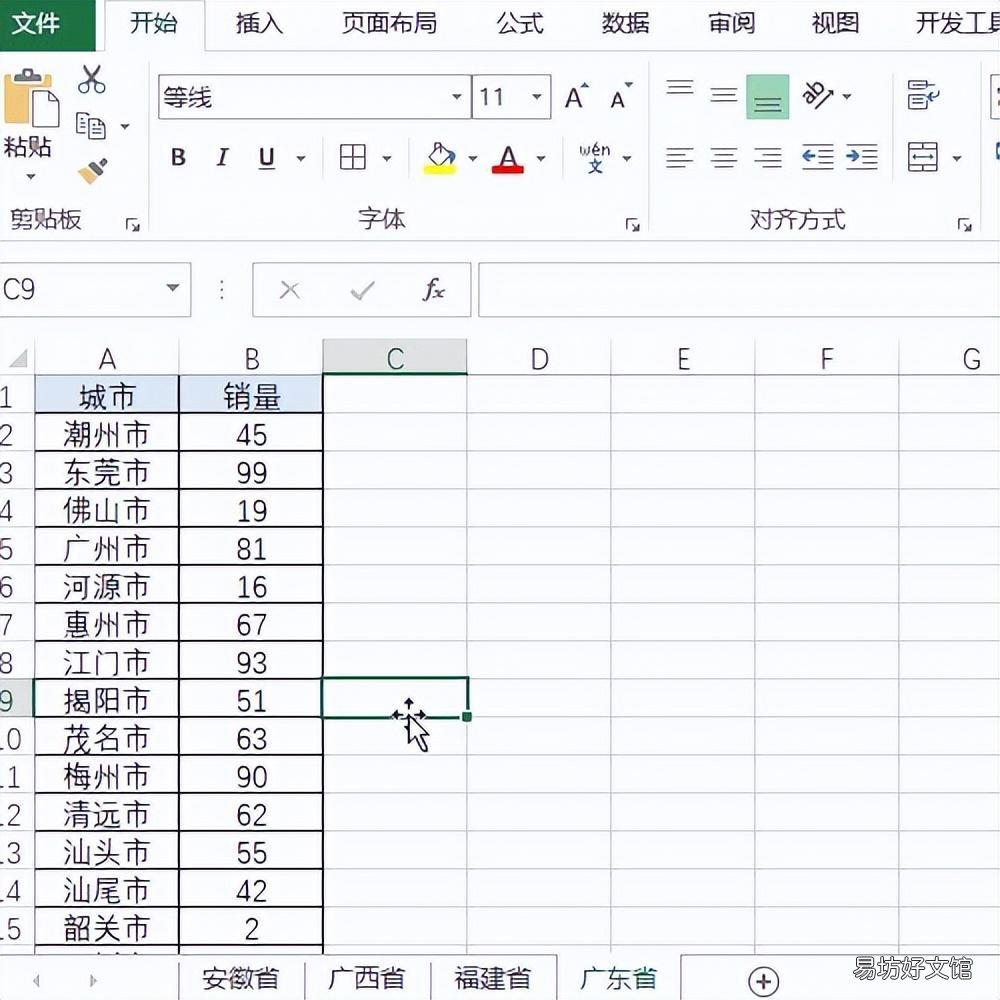Expand fill color dropdown arrow
Viewport: 1000px width, 1000px height.
click(x=473, y=158)
